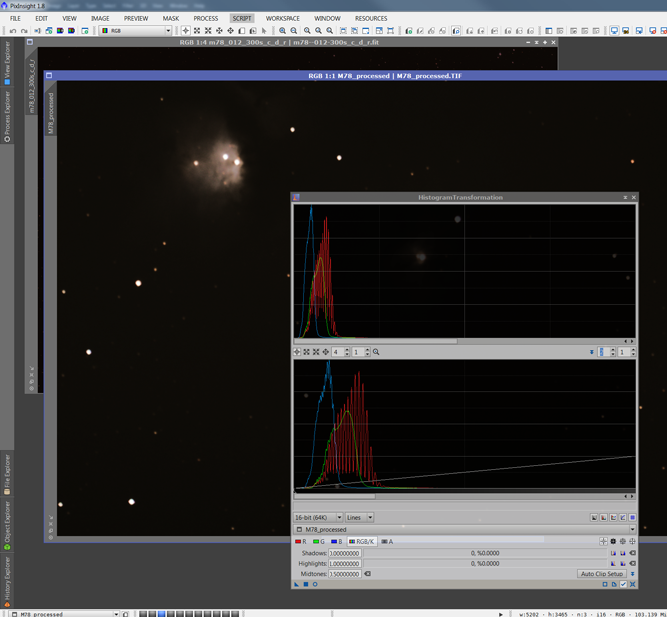Click the Apply square icon in HistogramTransformation

pos(306,585)
